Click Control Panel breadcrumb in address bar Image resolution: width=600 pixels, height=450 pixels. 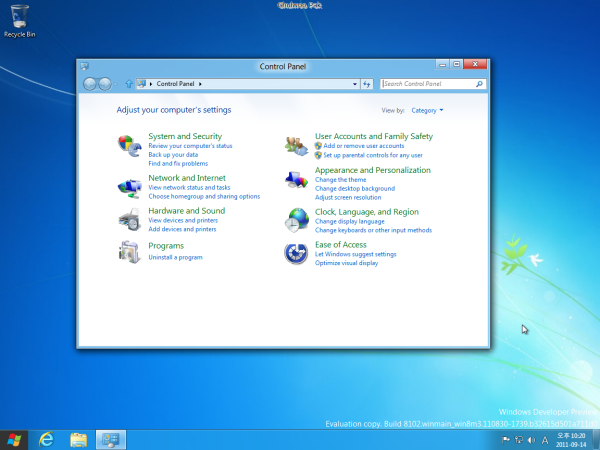[x=175, y=84]
